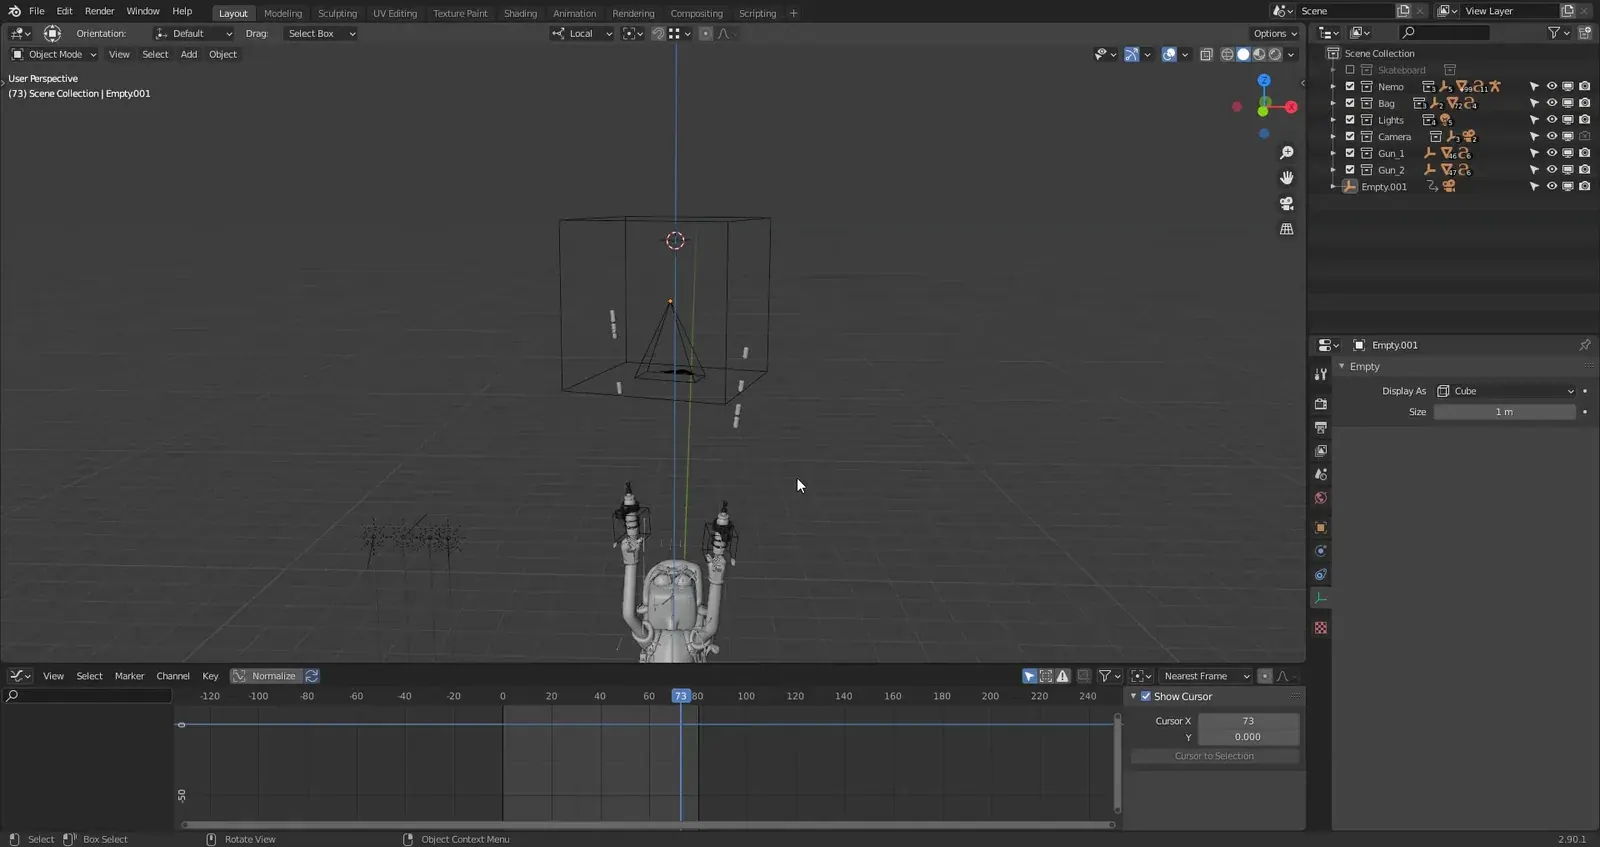Hide Bag collection with eye icon
The width and height of the screenshot is (1600, 847).
tap(1551, 103)
